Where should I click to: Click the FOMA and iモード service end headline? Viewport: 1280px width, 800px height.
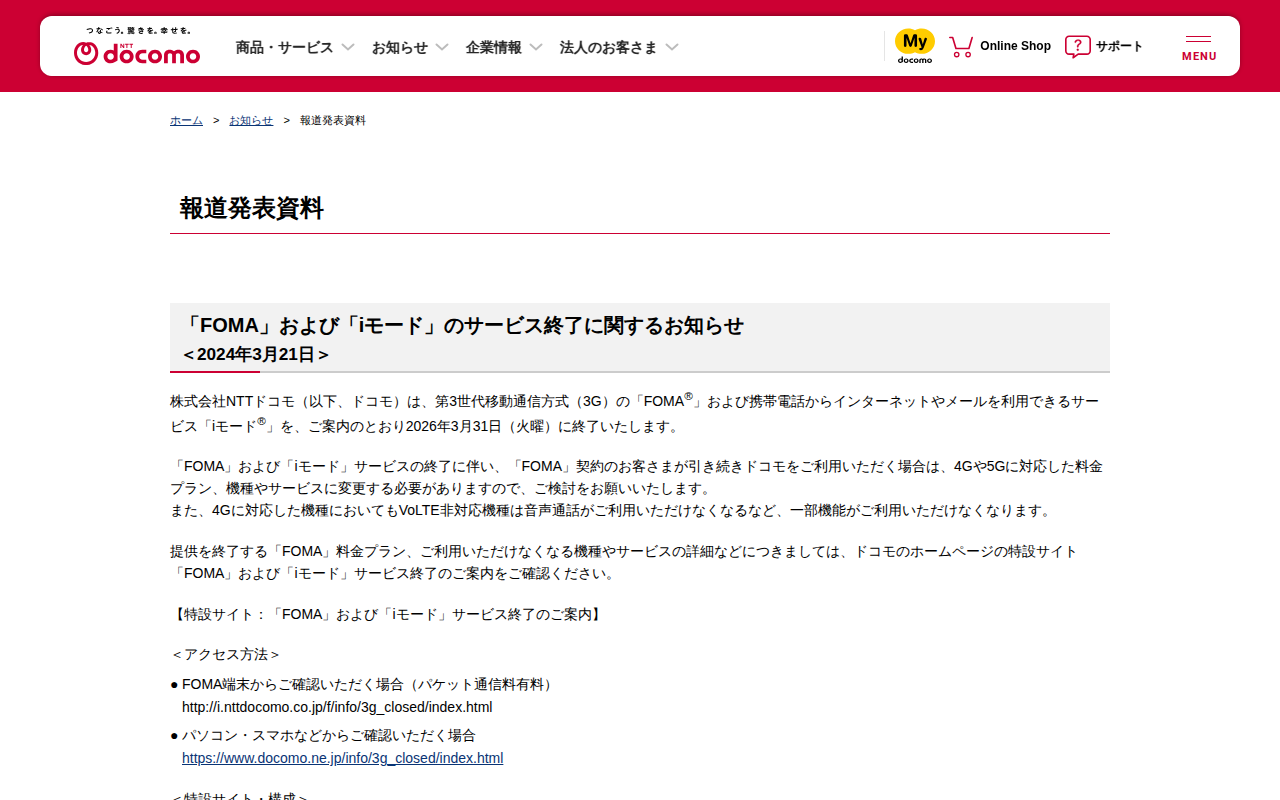pos(463,326)
